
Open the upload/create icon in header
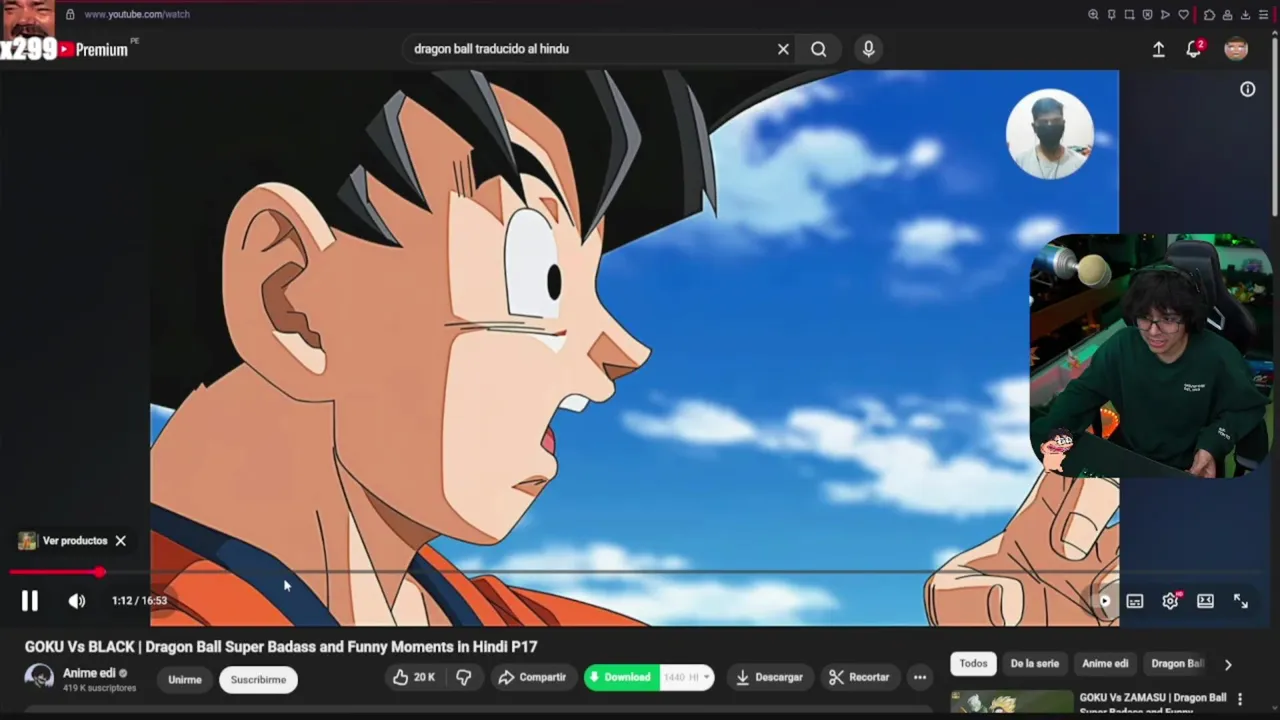[1158, 49]
